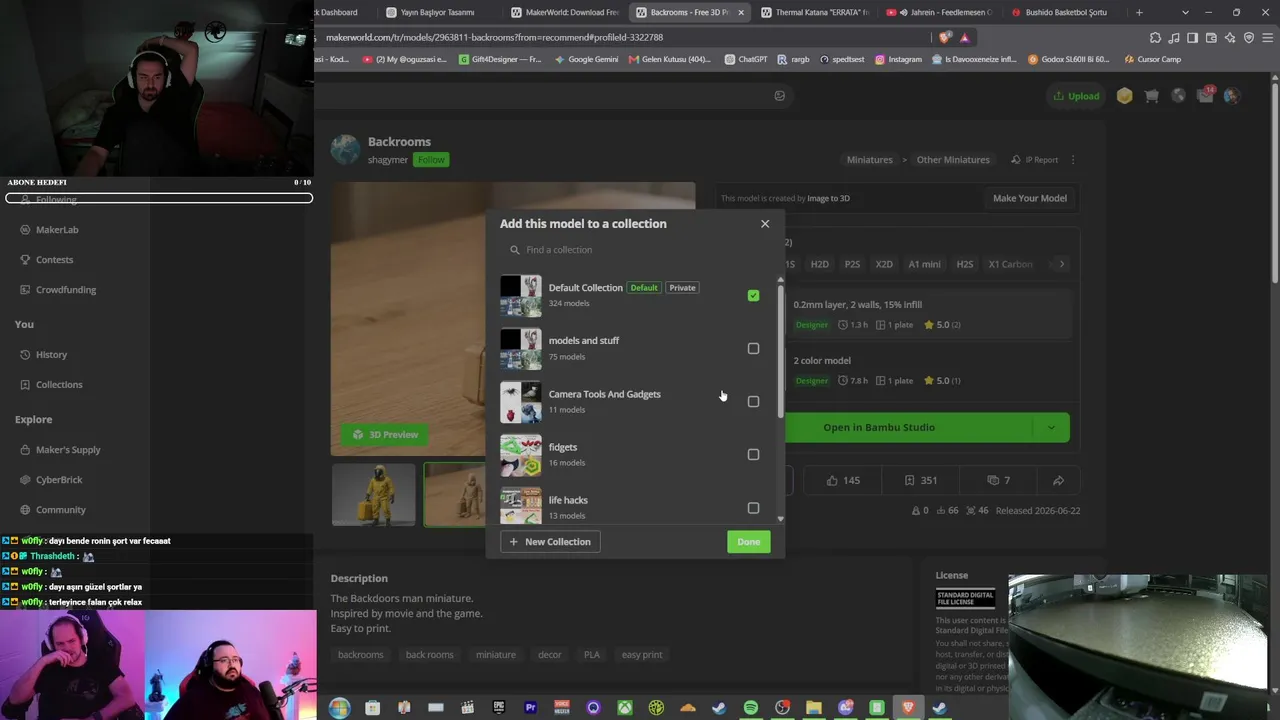Select the P2S printer tab
Screen dimensions: 1280x720
(x=852, y=264)
